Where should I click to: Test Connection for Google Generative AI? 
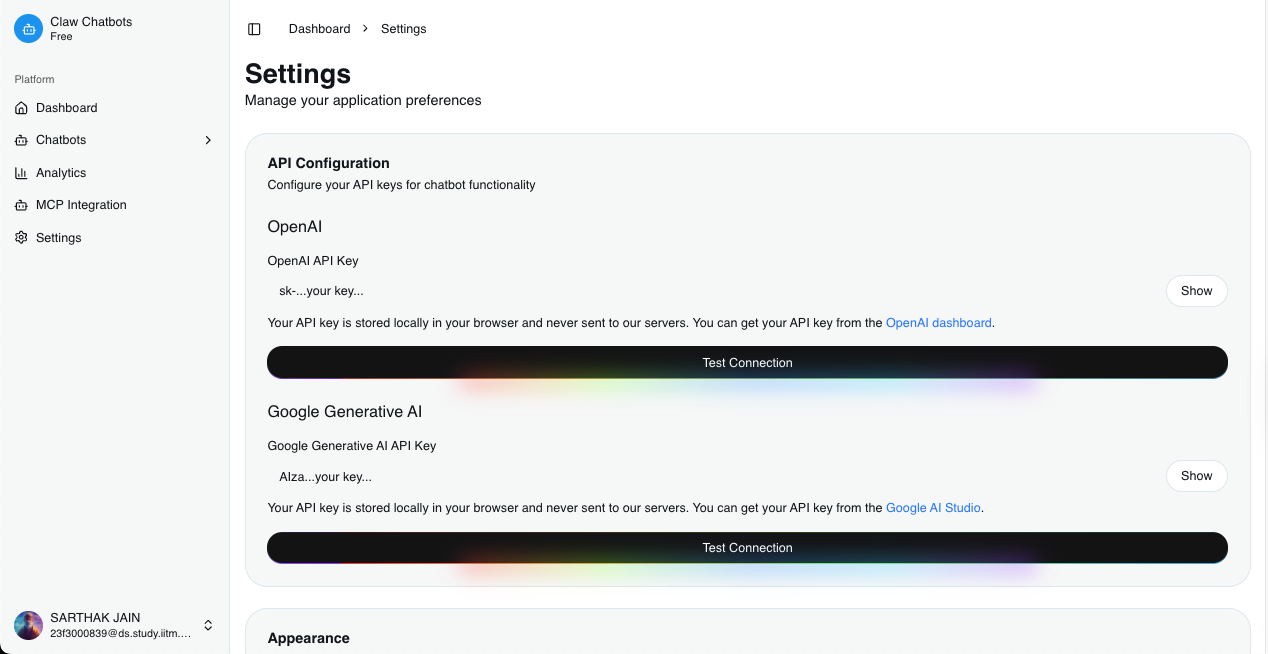pos(747,547)
